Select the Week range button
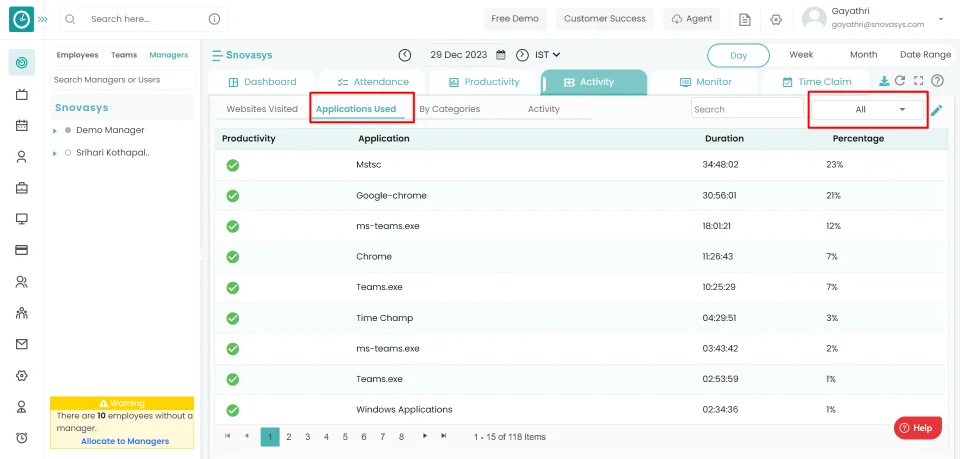 [801, 54]
